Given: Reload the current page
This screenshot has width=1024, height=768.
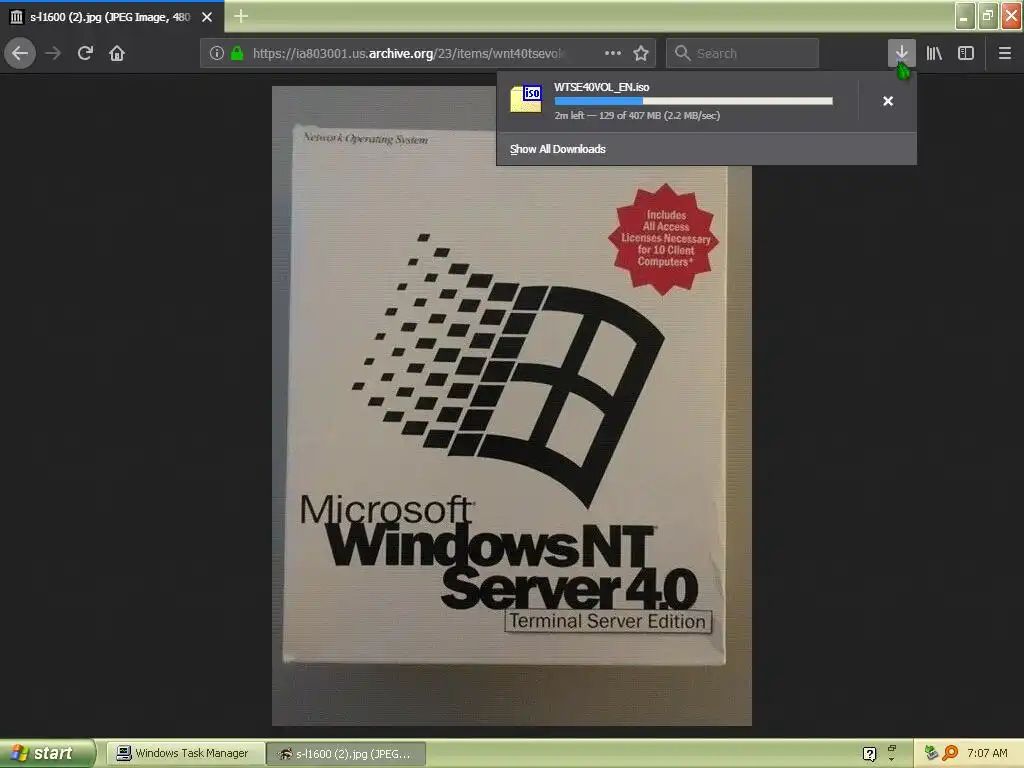Looking at the screenshot, I should click(x=85, y=53).
